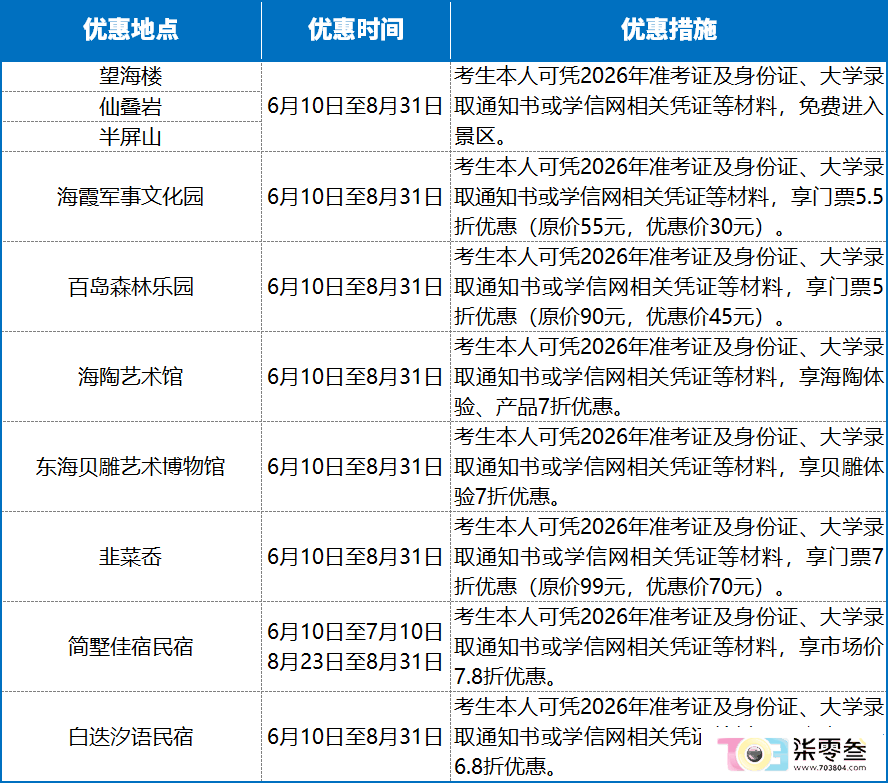Select the 海霞军事文化园 cell
Screen dimensions: 888x783
tap(131, 196)
